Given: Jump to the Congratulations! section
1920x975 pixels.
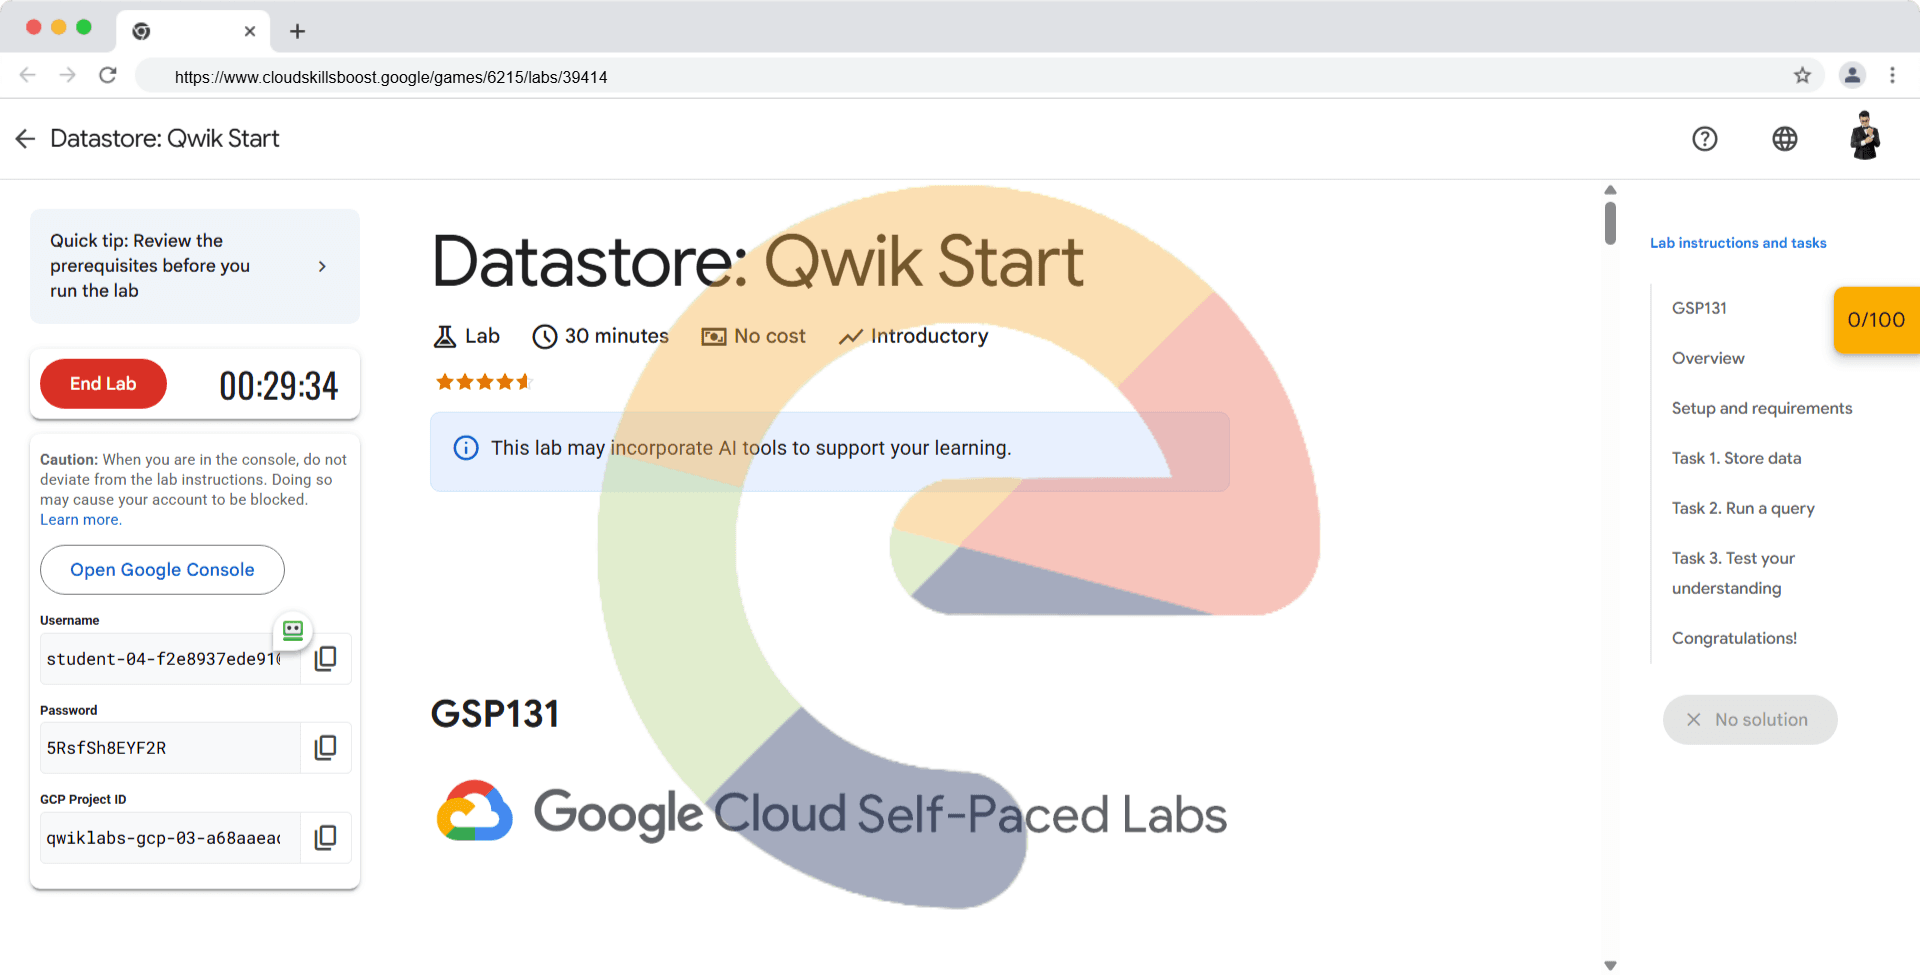Looking at the screenshot, I should 1734,638.
